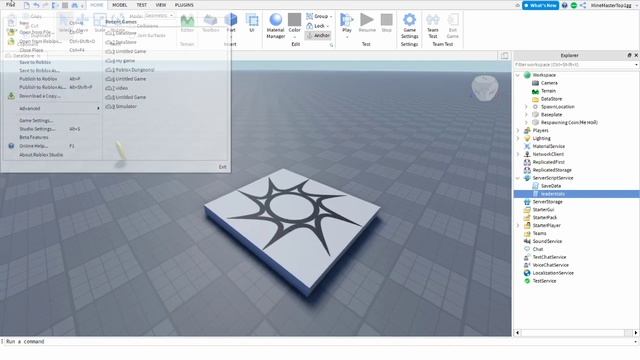640x360 pixels.
Task: Toggle the Anchor button
Action: [318, 36]
